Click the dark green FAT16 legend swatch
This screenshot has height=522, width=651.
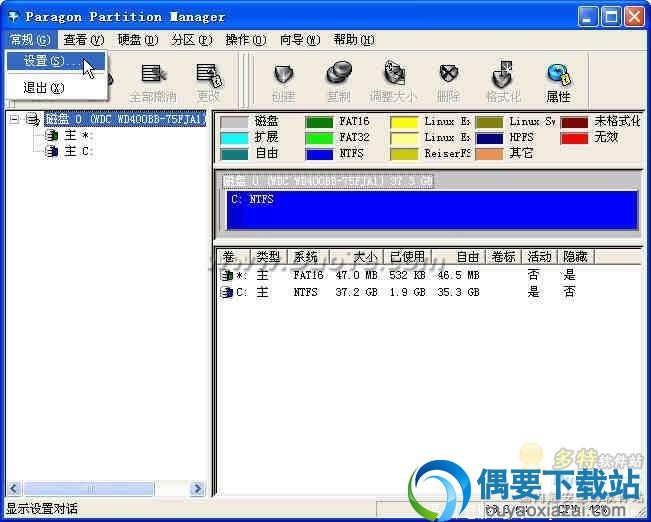[319, 123]
